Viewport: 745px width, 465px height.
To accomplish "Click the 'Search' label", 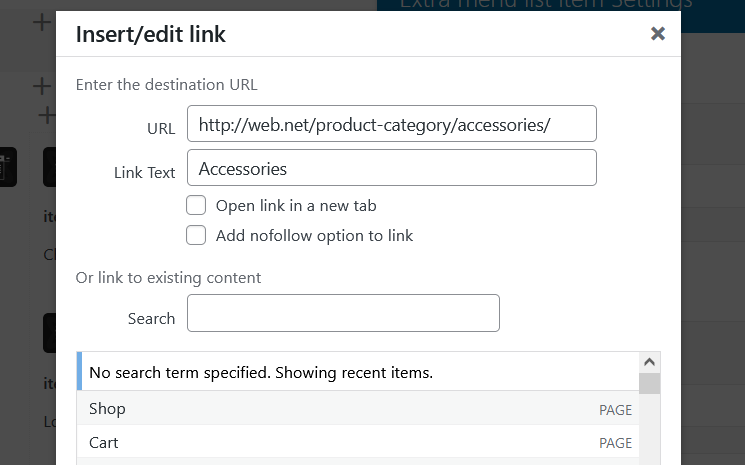I will click(151, 318).
